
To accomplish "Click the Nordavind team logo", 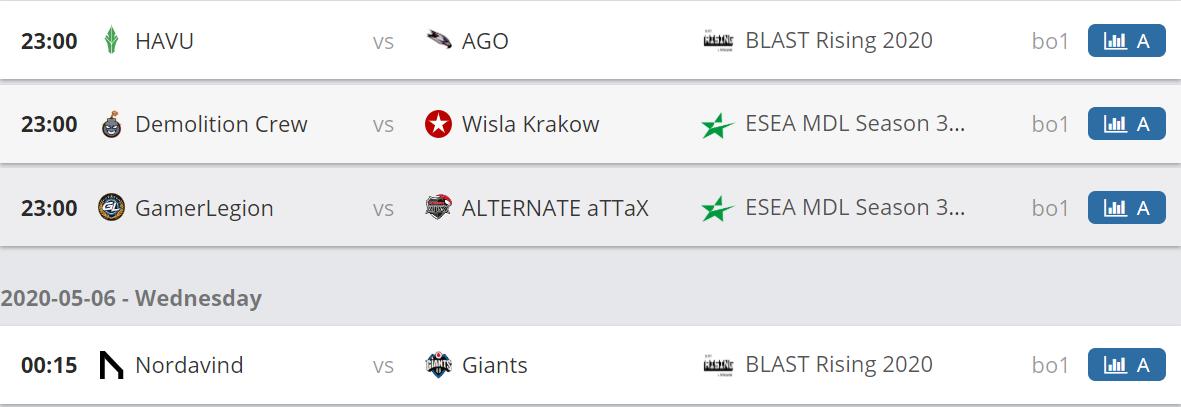I will 112,366.
